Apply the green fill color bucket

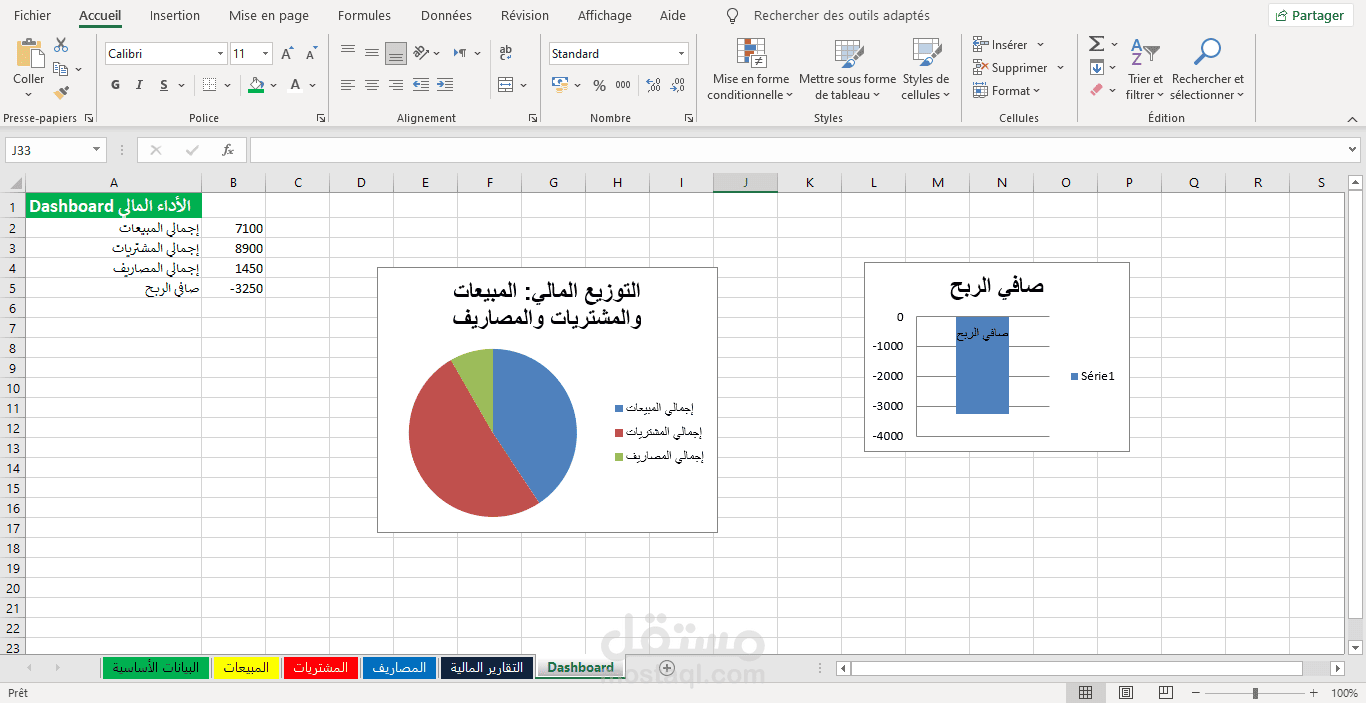pyautogui.click(x=257, y=85)
